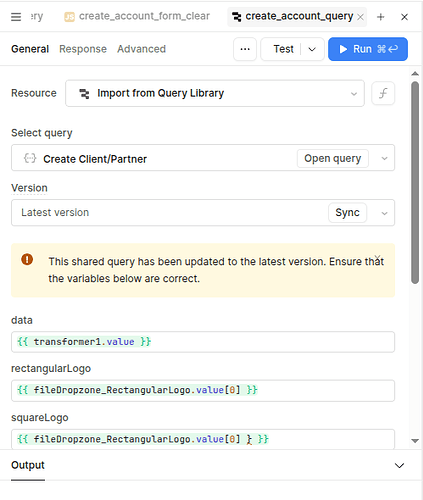This screenshot has height=500, width=423.
Task: Switch to the Response tab
Action: [83, 49]
